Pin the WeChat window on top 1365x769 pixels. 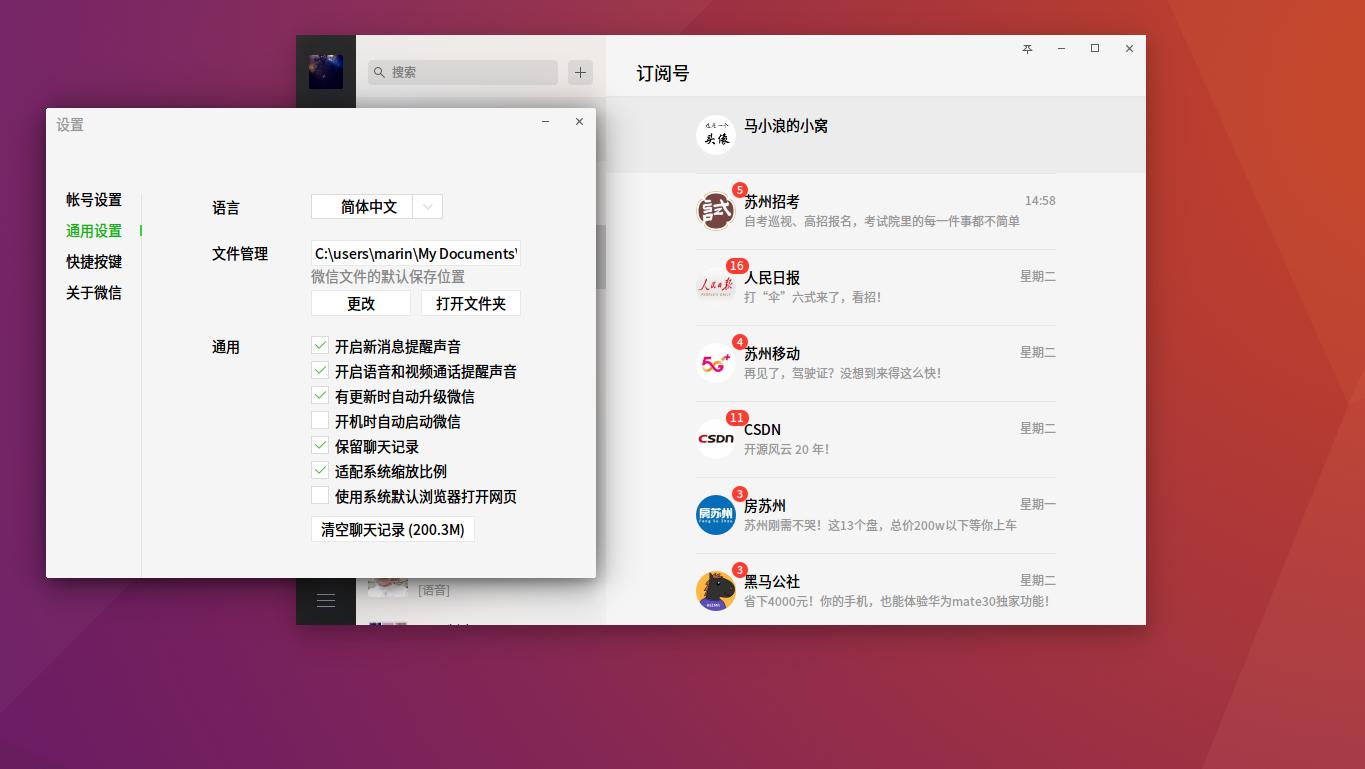(1027, 49)
